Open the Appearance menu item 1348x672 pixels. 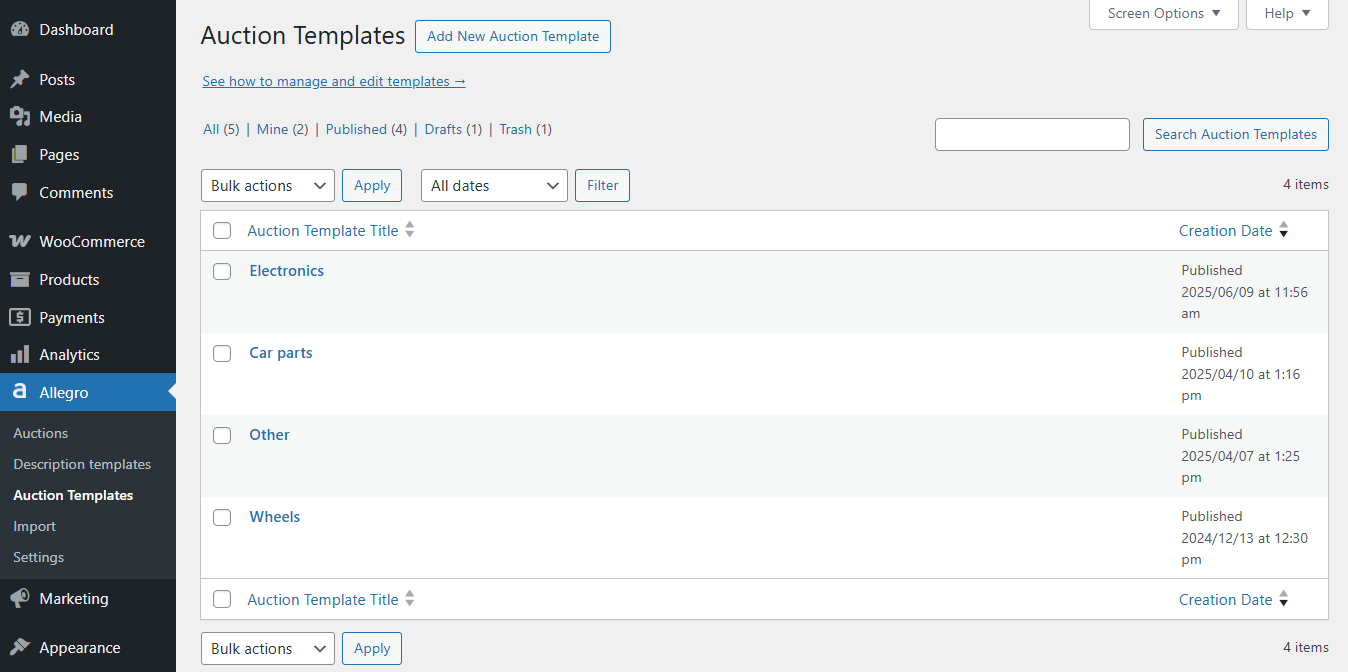pyautogui.click(x=88, y=648)
